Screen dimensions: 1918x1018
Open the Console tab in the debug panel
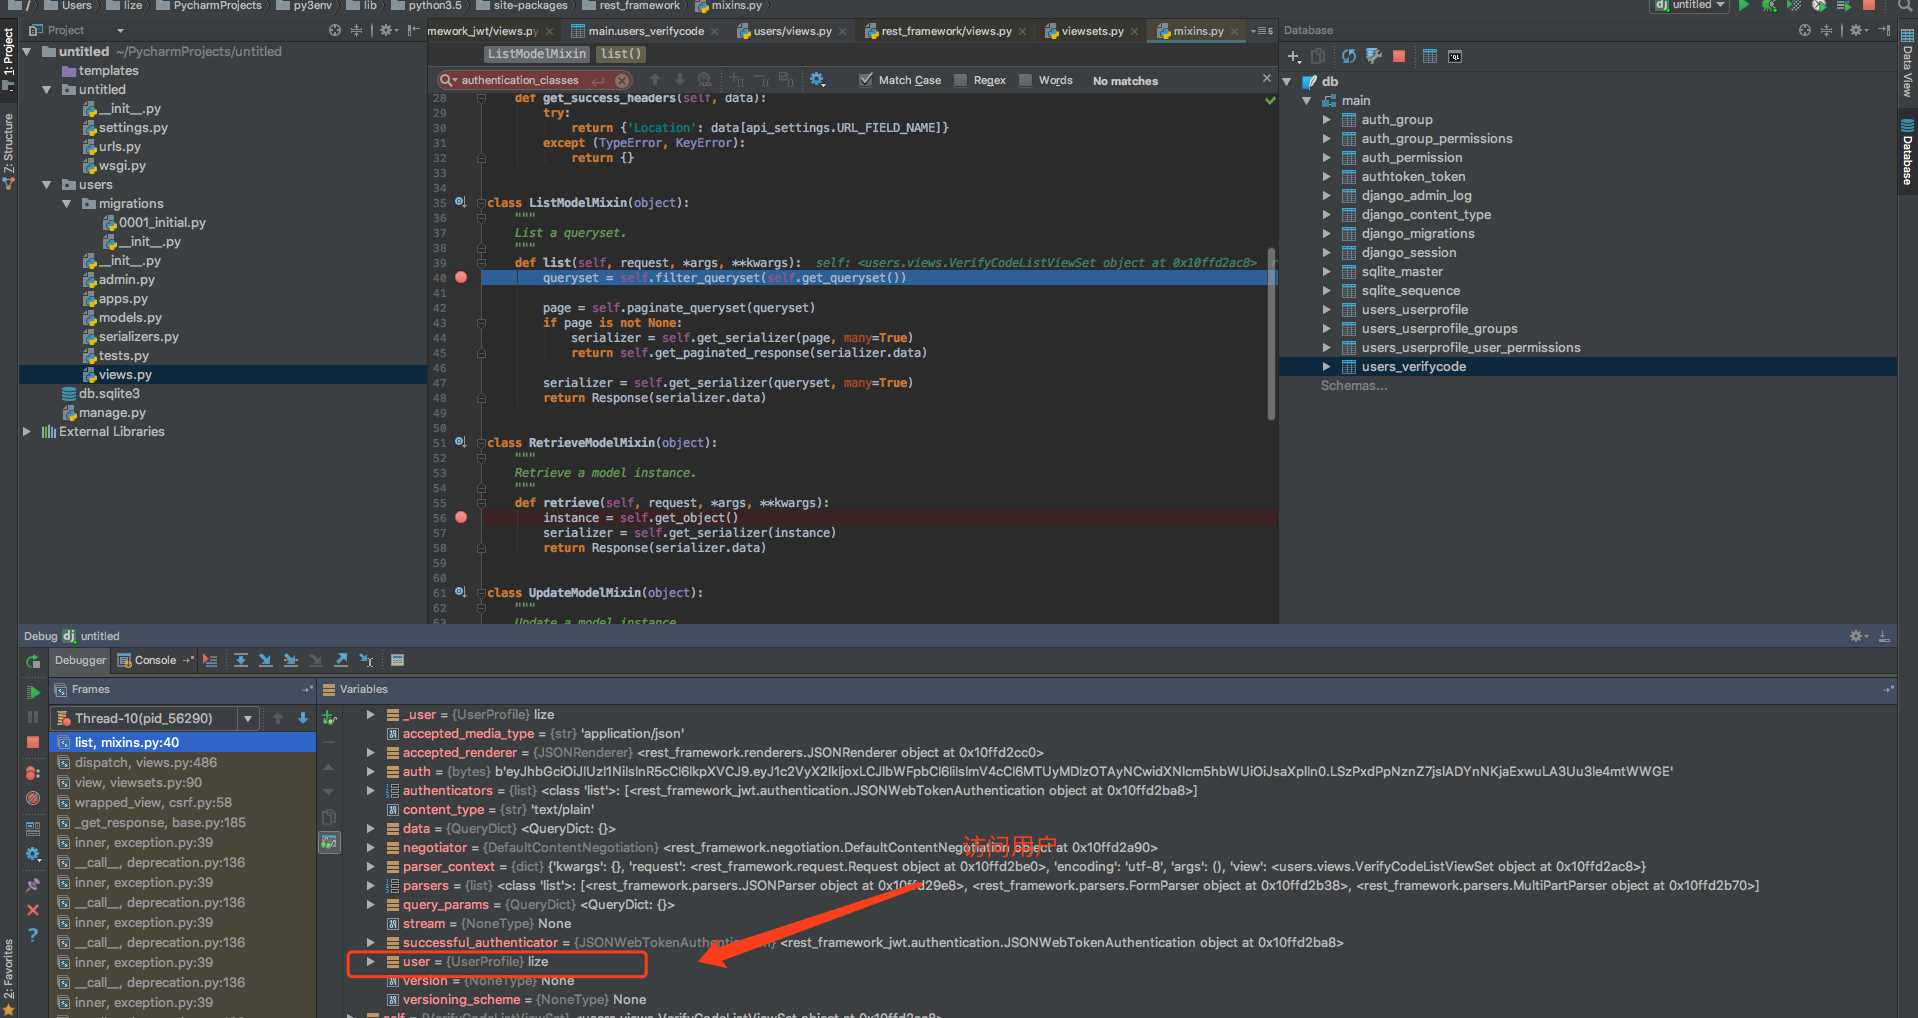154,660
